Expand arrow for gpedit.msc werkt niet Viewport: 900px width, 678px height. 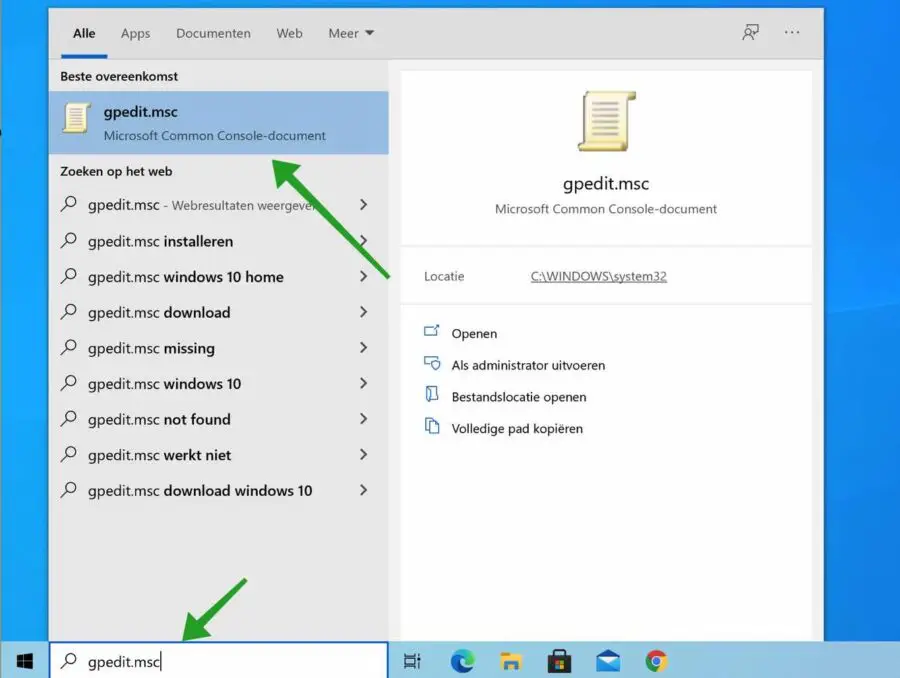[x=363, y=454]
